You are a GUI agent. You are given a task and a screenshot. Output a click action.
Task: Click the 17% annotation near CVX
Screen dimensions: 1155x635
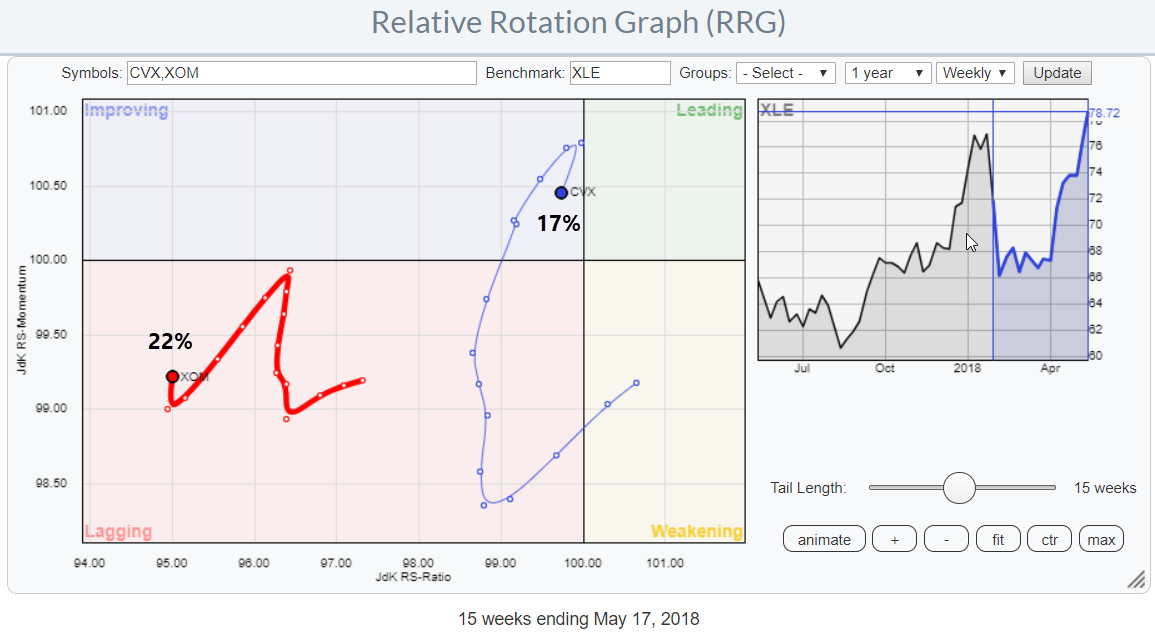pyautogui.click(x=558, y=223)
